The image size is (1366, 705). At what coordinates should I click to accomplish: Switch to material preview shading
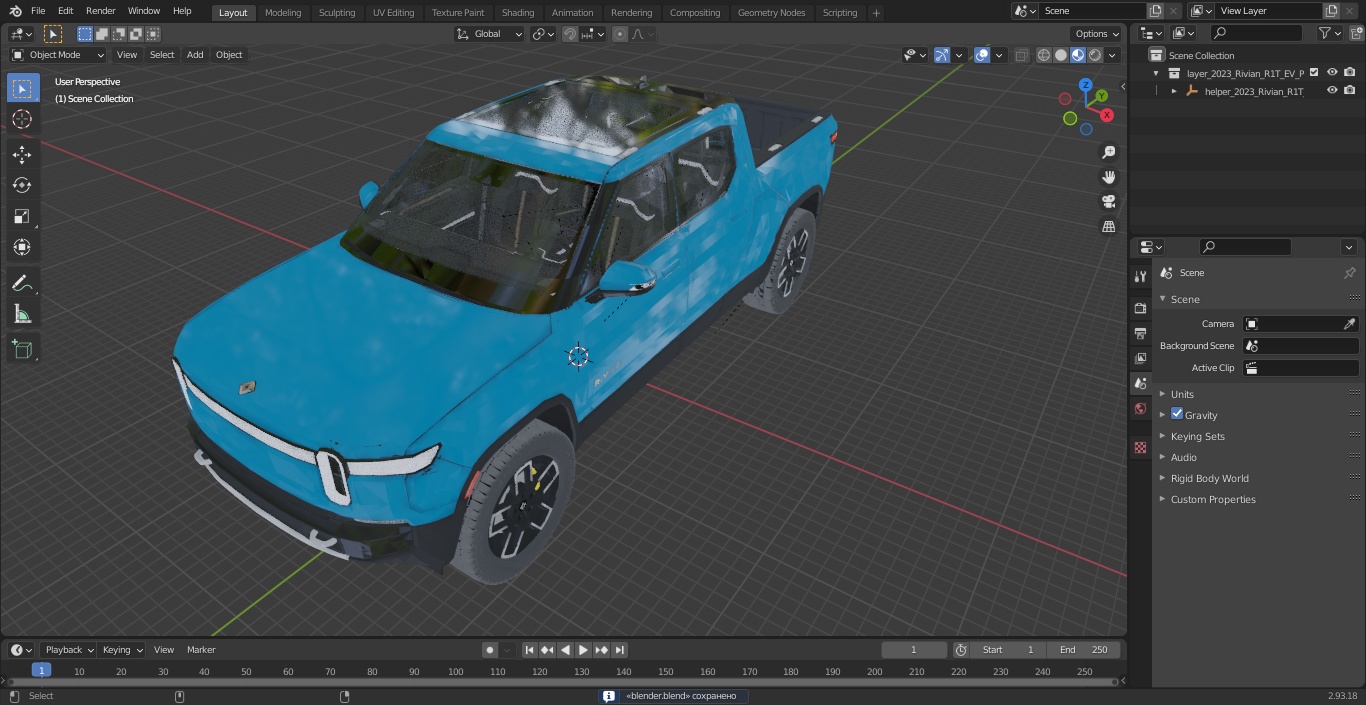coord(1078,55)
